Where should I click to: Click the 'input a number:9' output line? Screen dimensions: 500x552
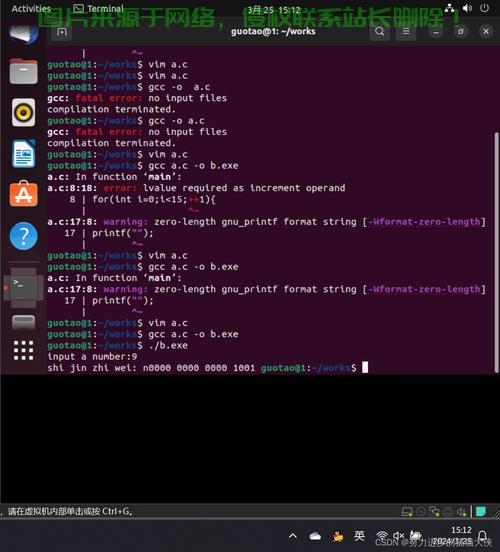[x=92, y=357]
